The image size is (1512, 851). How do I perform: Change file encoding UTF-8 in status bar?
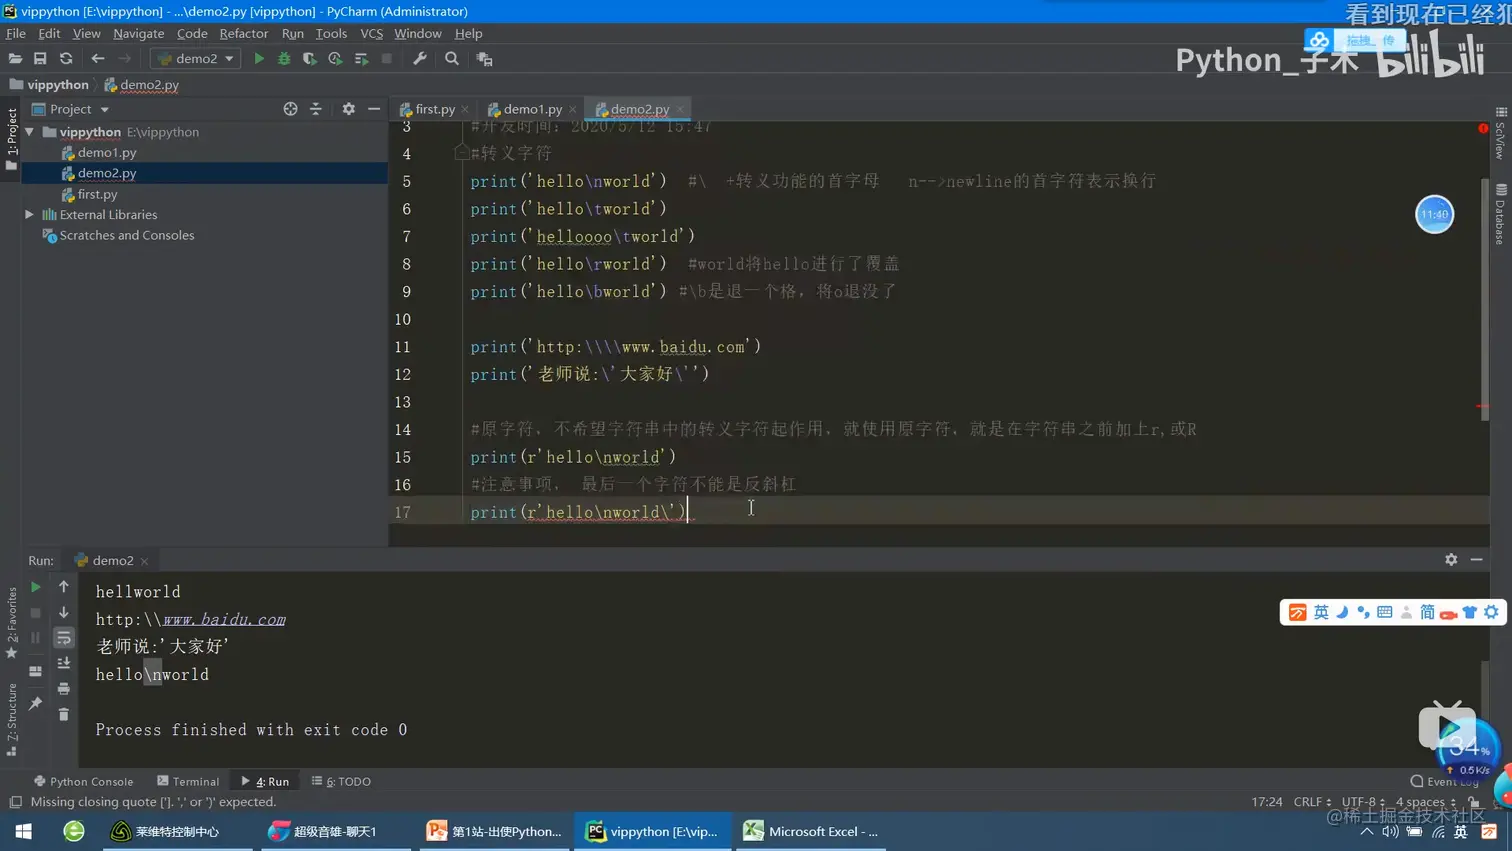click(x=1364, y=802)
